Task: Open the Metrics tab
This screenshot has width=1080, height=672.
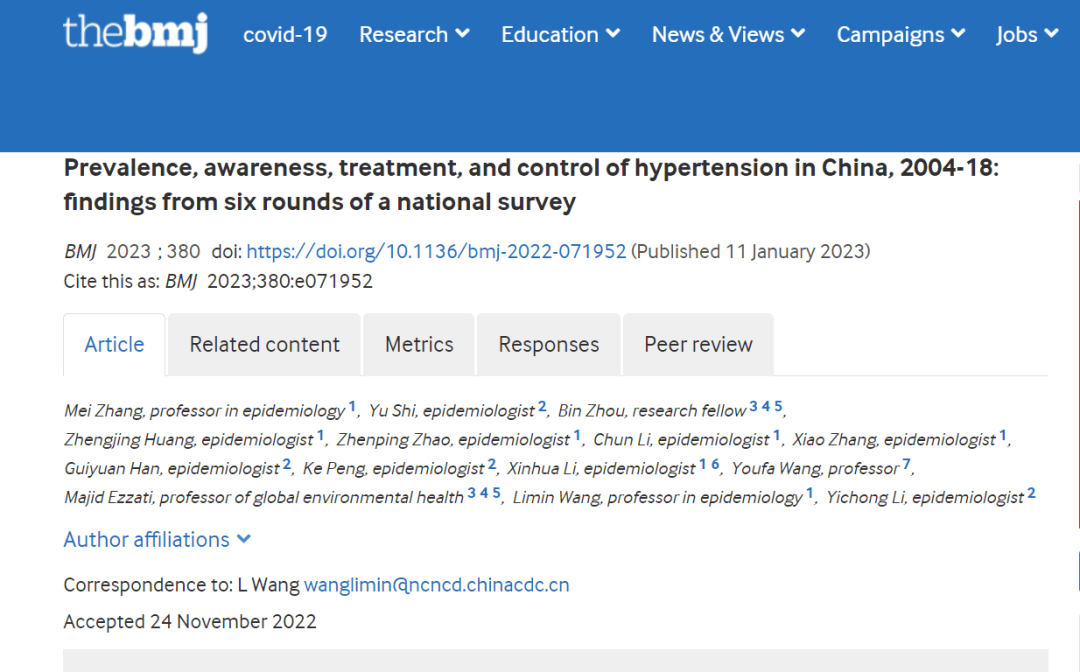Action: pos(418,343)
